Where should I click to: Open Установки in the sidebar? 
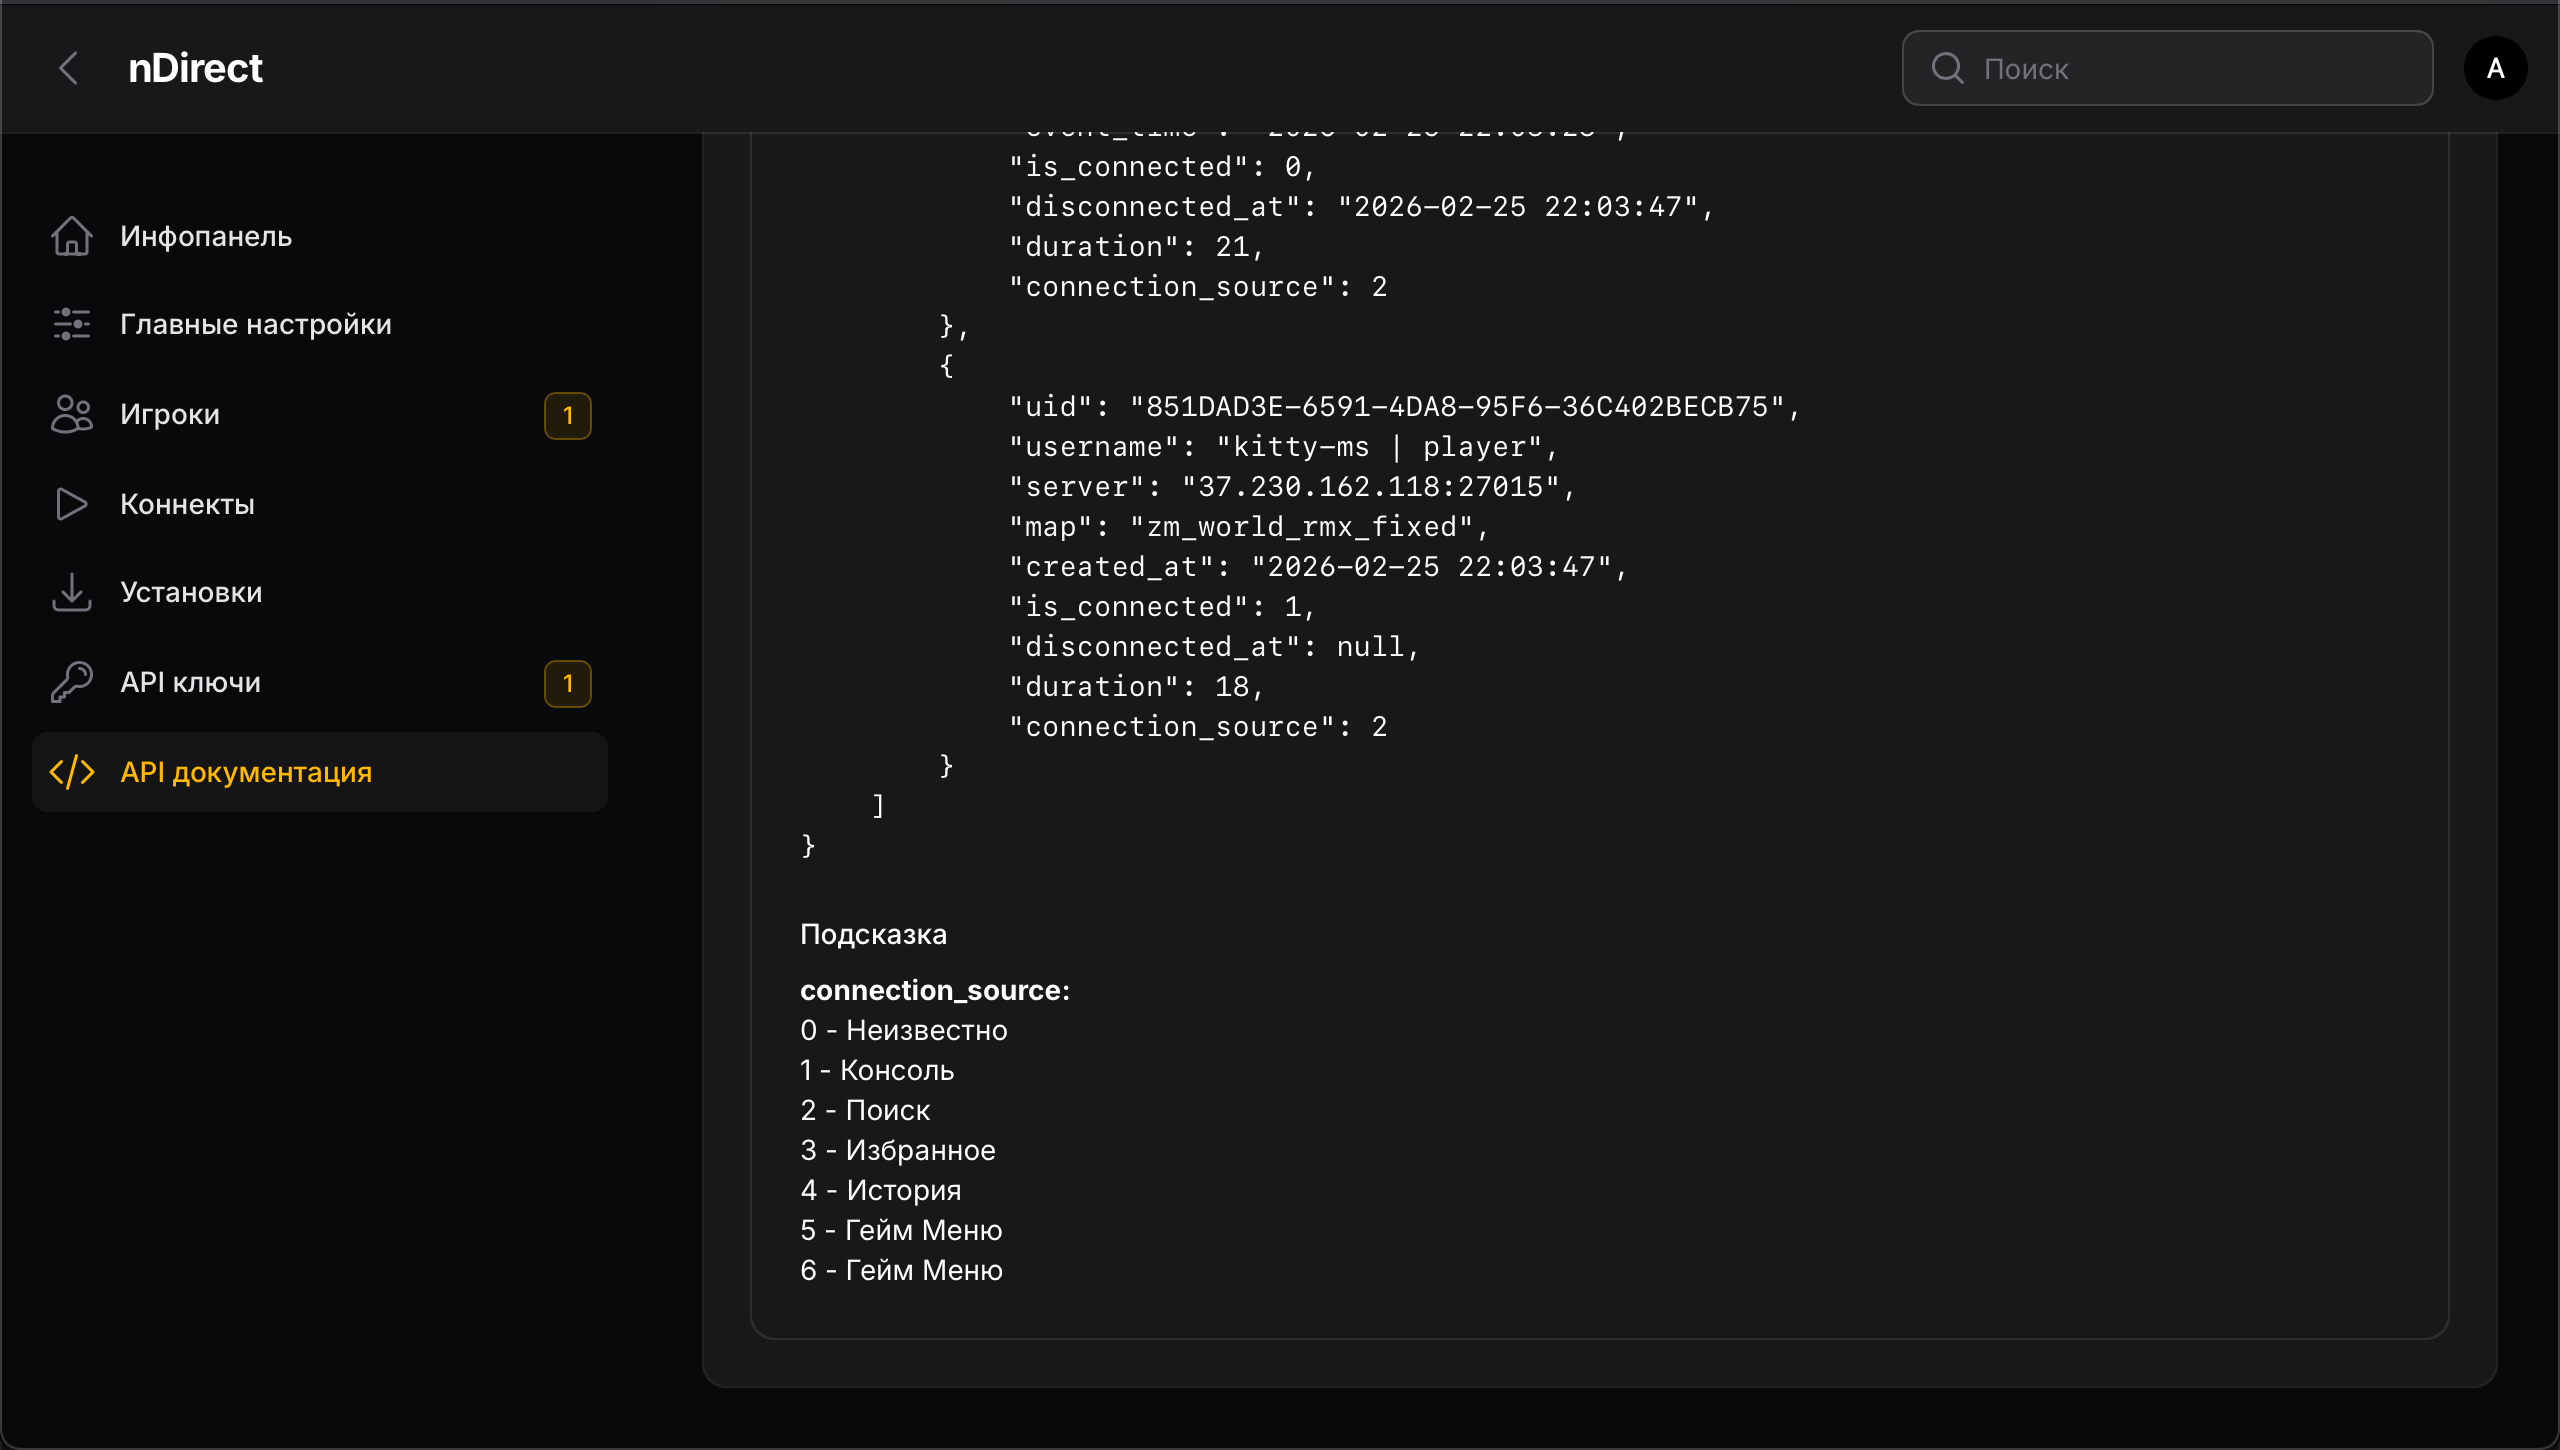click(192, 592)
